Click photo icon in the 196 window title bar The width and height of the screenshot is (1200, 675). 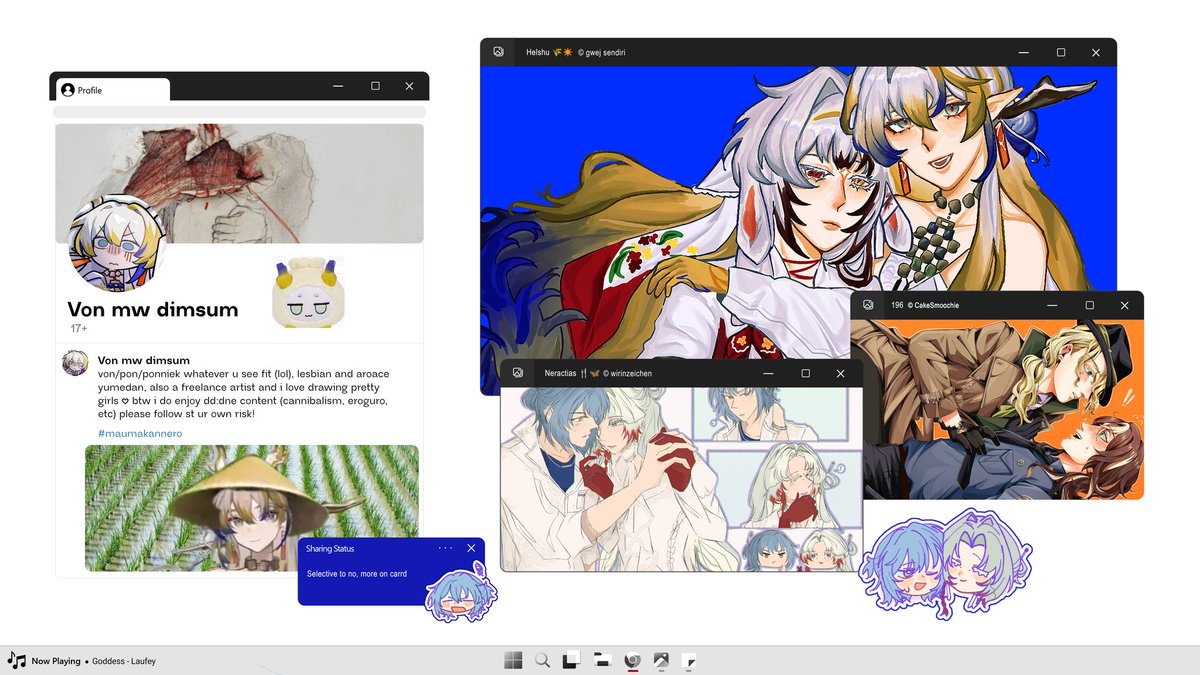point(868,305)
